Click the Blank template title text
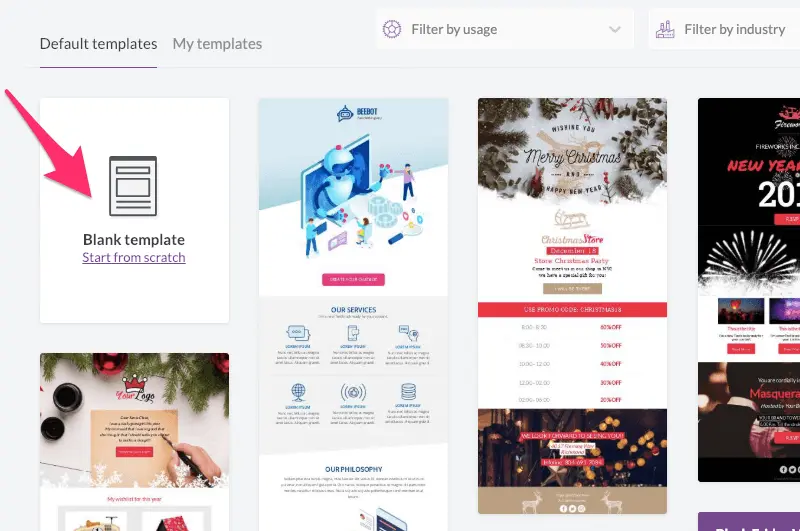This screenshot has width=800, height=531. [134, 240]
